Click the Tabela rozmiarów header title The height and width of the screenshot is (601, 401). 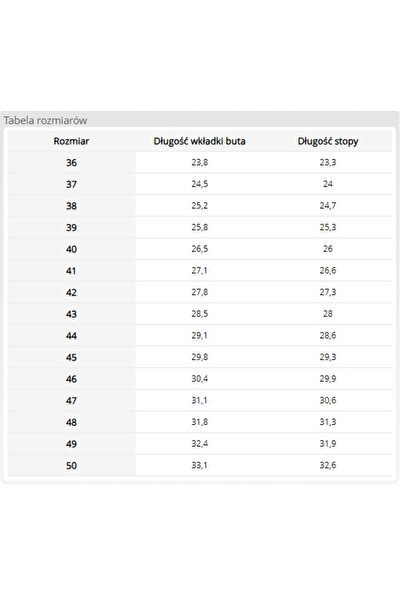tap(45, 120)
